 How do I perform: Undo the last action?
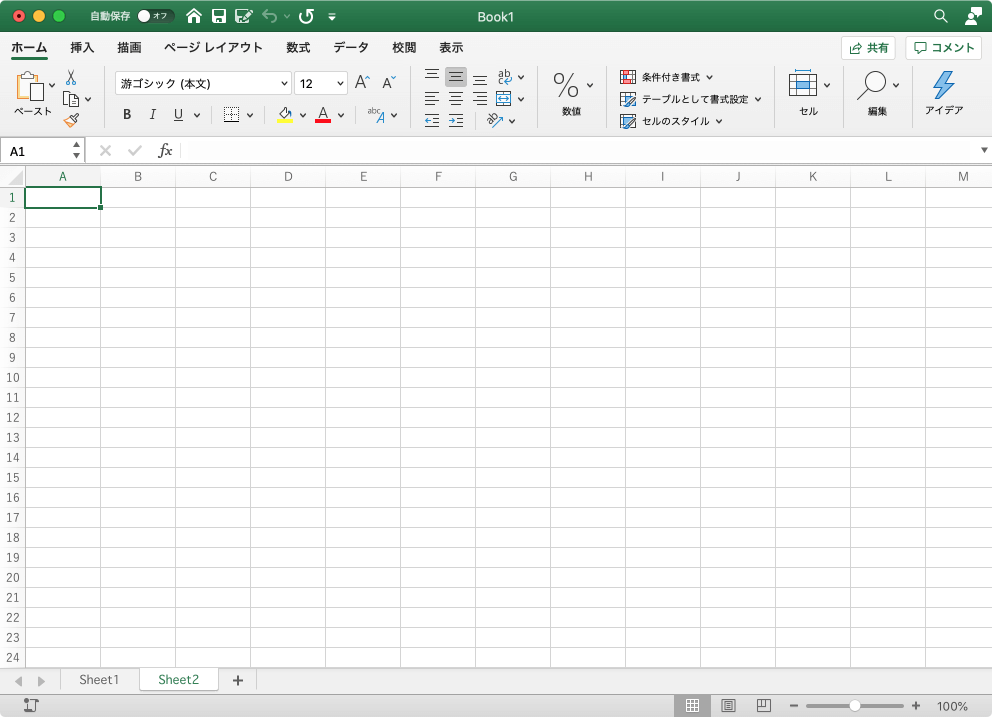270,16
